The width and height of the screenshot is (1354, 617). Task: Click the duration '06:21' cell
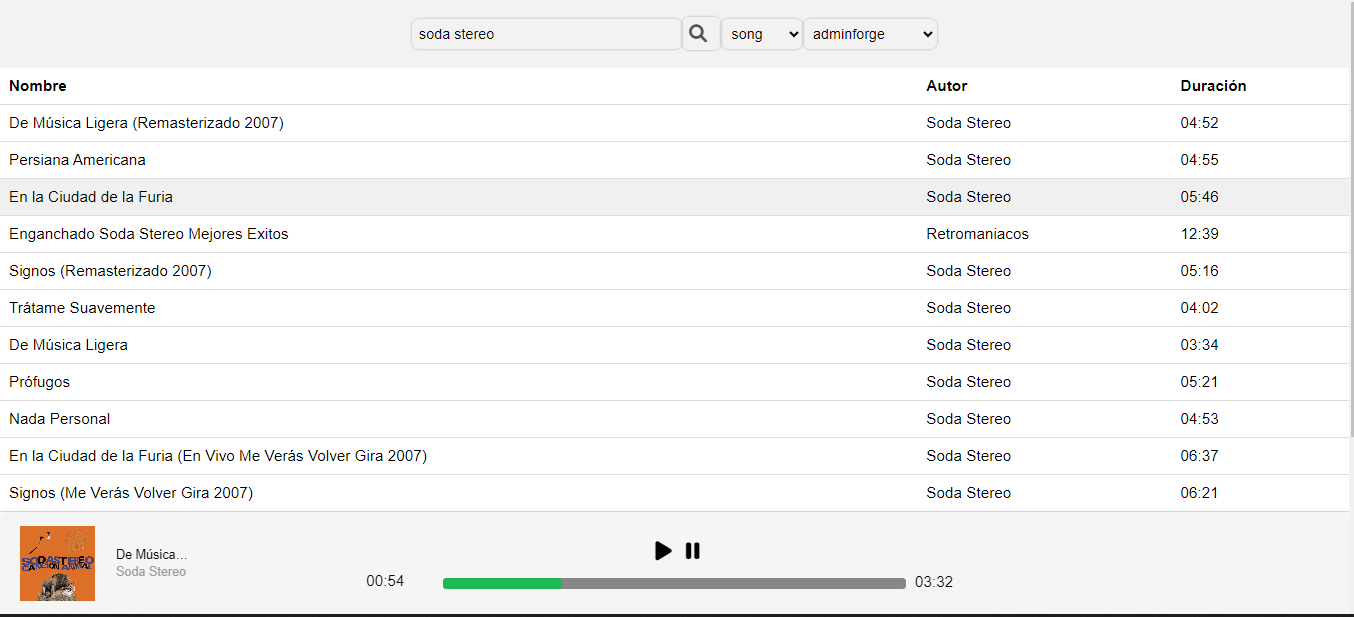coord(1199,493)
